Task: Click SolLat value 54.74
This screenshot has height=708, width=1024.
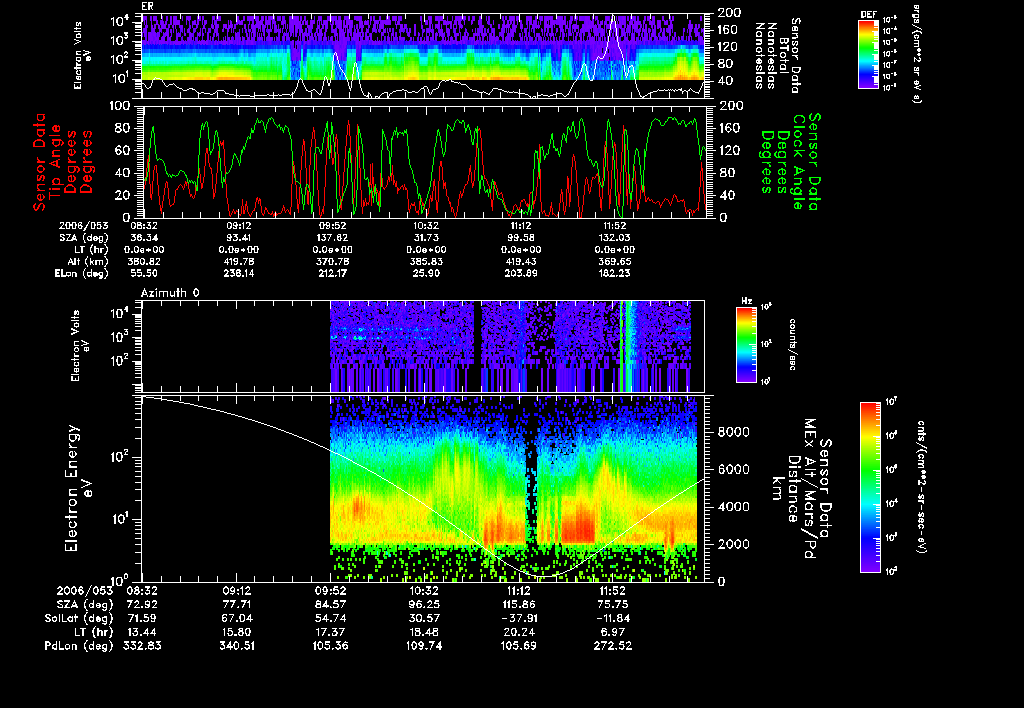Action: click(332, 618)
